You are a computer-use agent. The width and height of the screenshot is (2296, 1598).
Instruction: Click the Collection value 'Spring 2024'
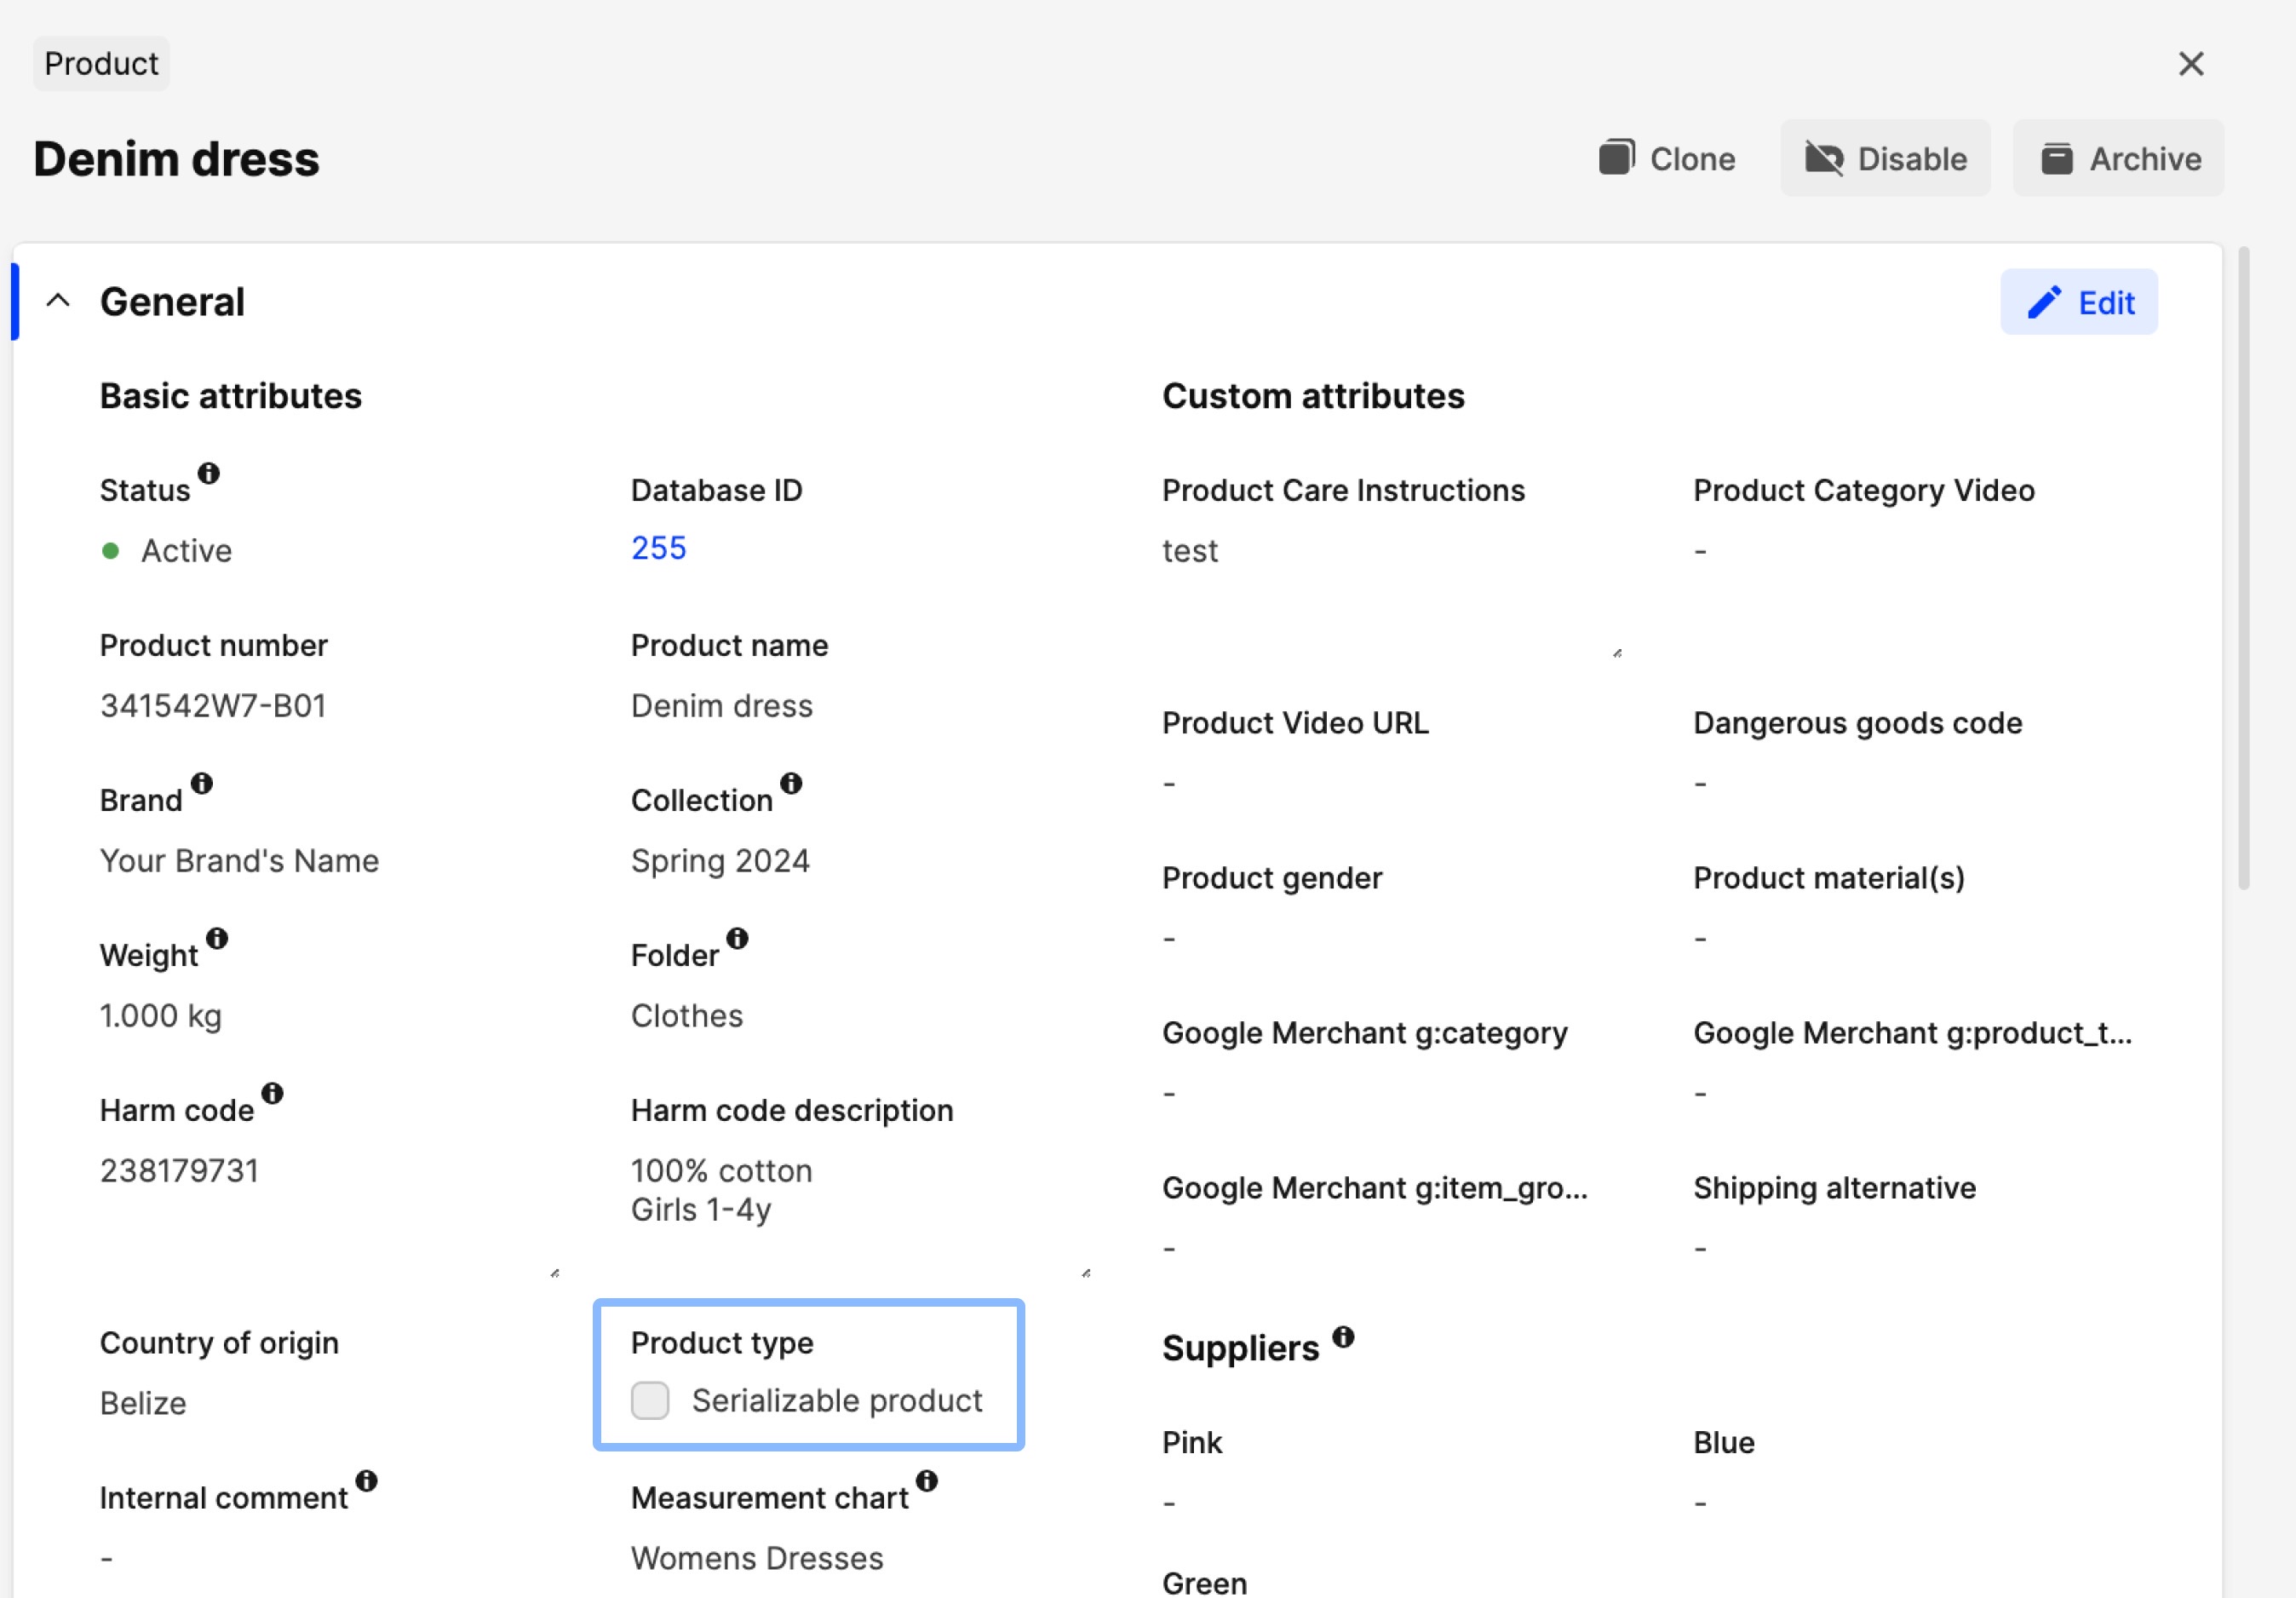click(720, 861)
